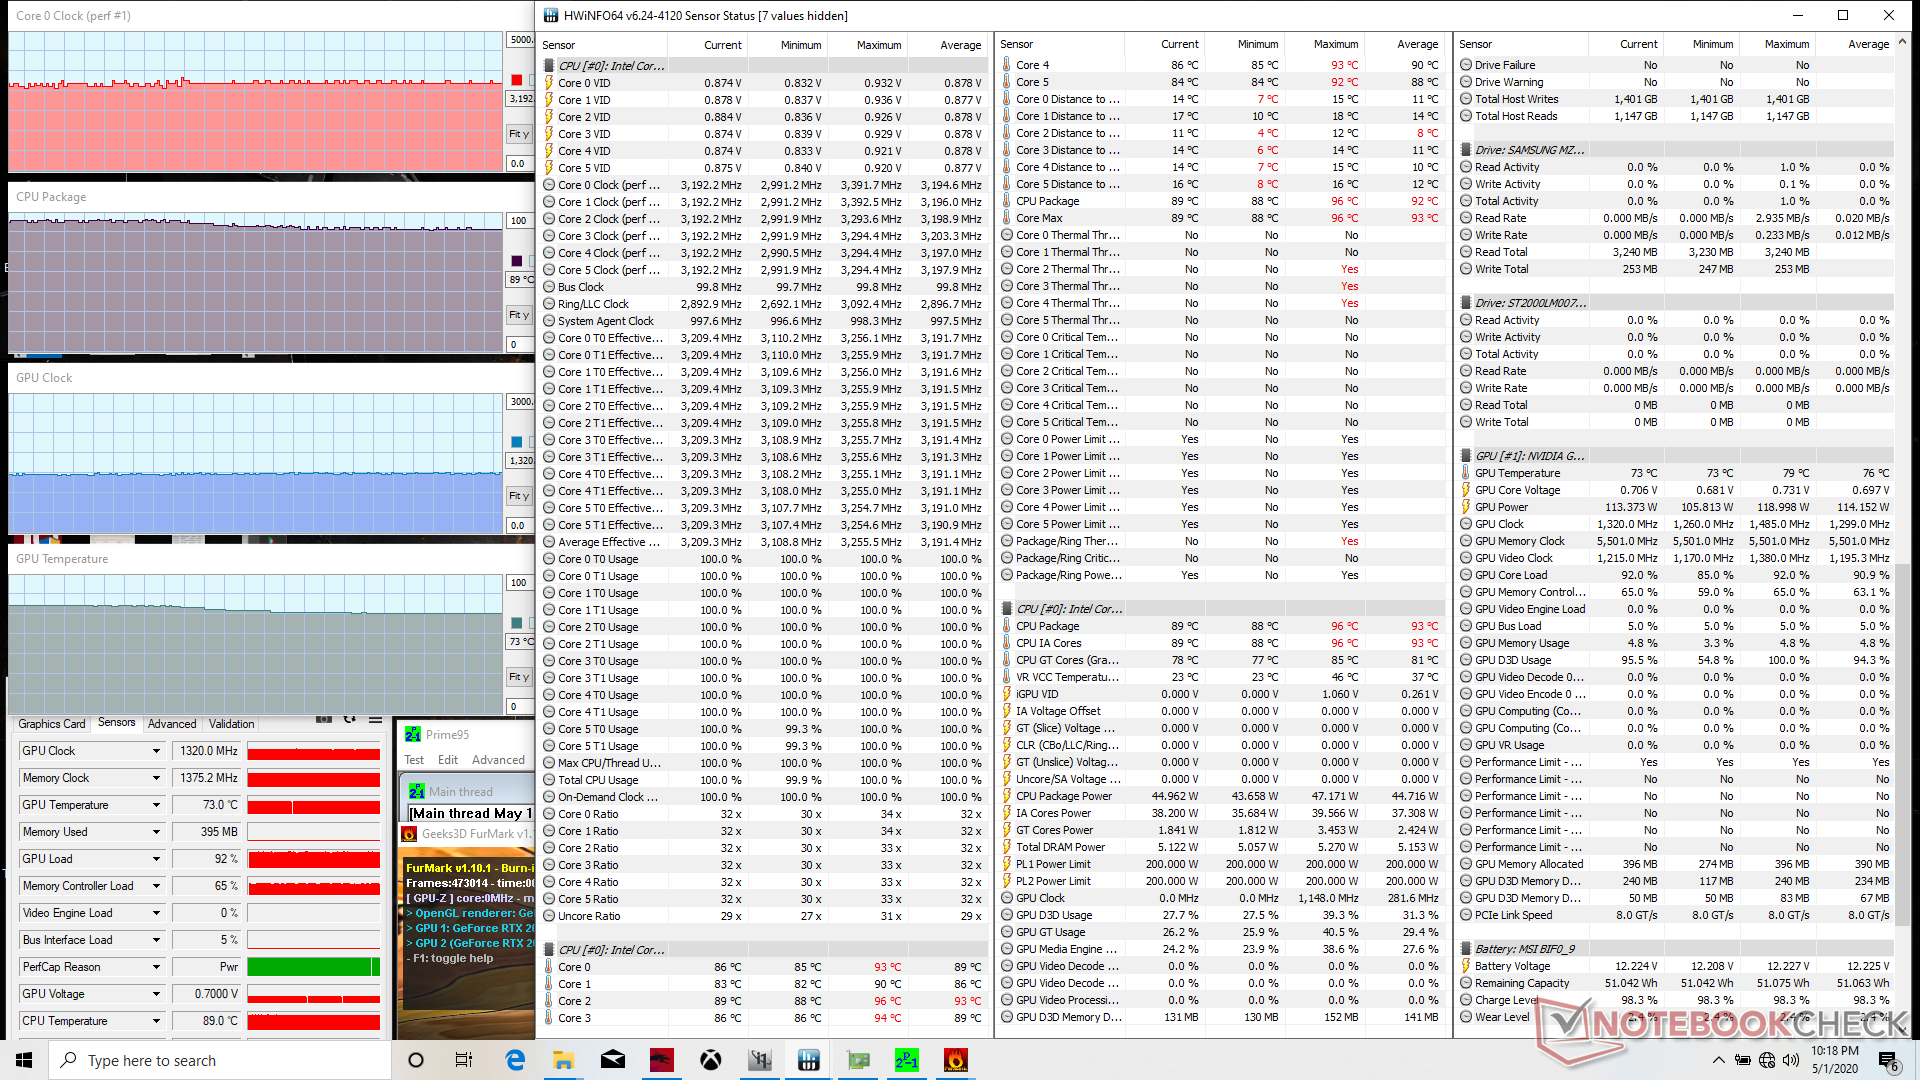
Task: Open the battery status tray icon
Action: tap(1743, 1060)
